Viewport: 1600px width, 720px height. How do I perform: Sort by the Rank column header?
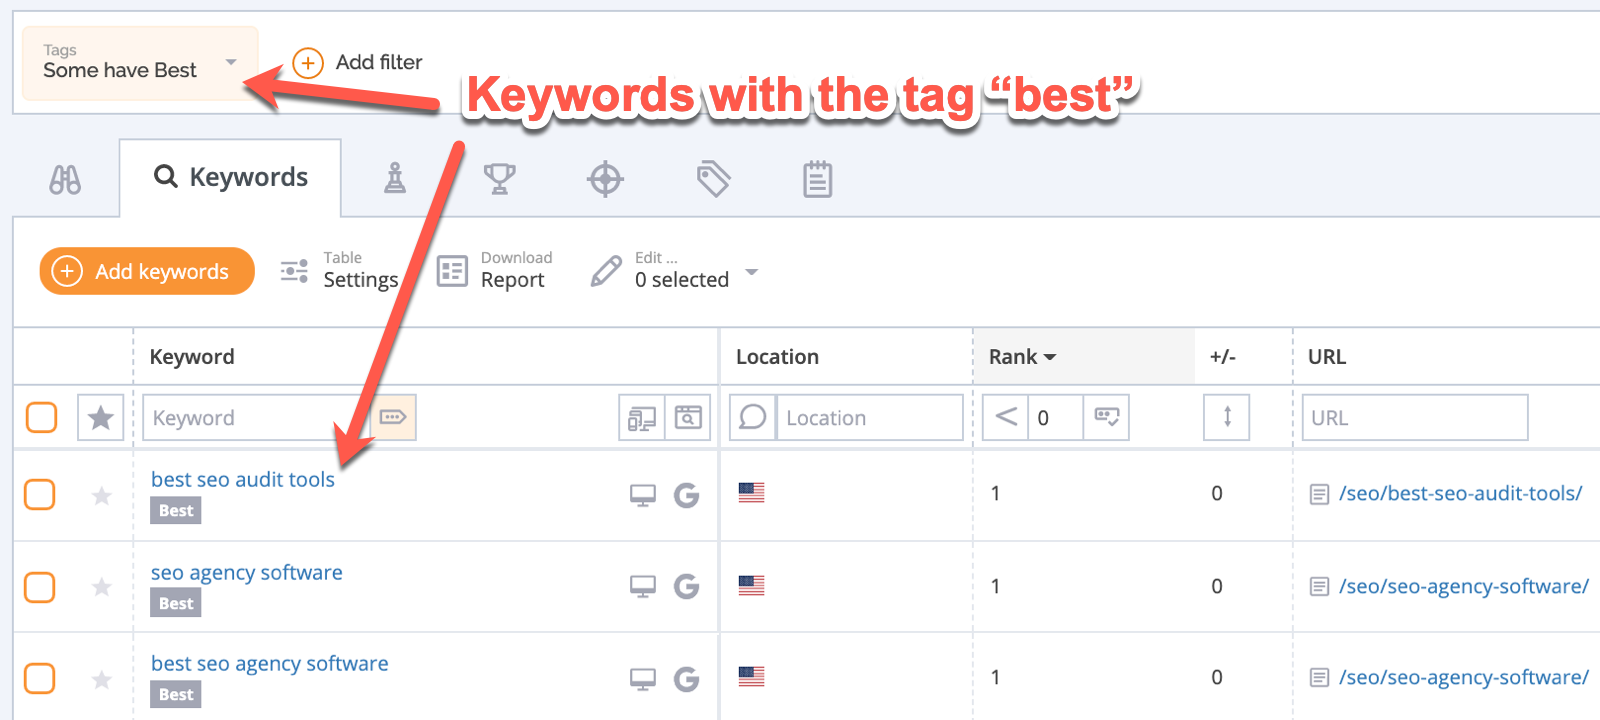pyautogui.click(x=1022, y=357)
